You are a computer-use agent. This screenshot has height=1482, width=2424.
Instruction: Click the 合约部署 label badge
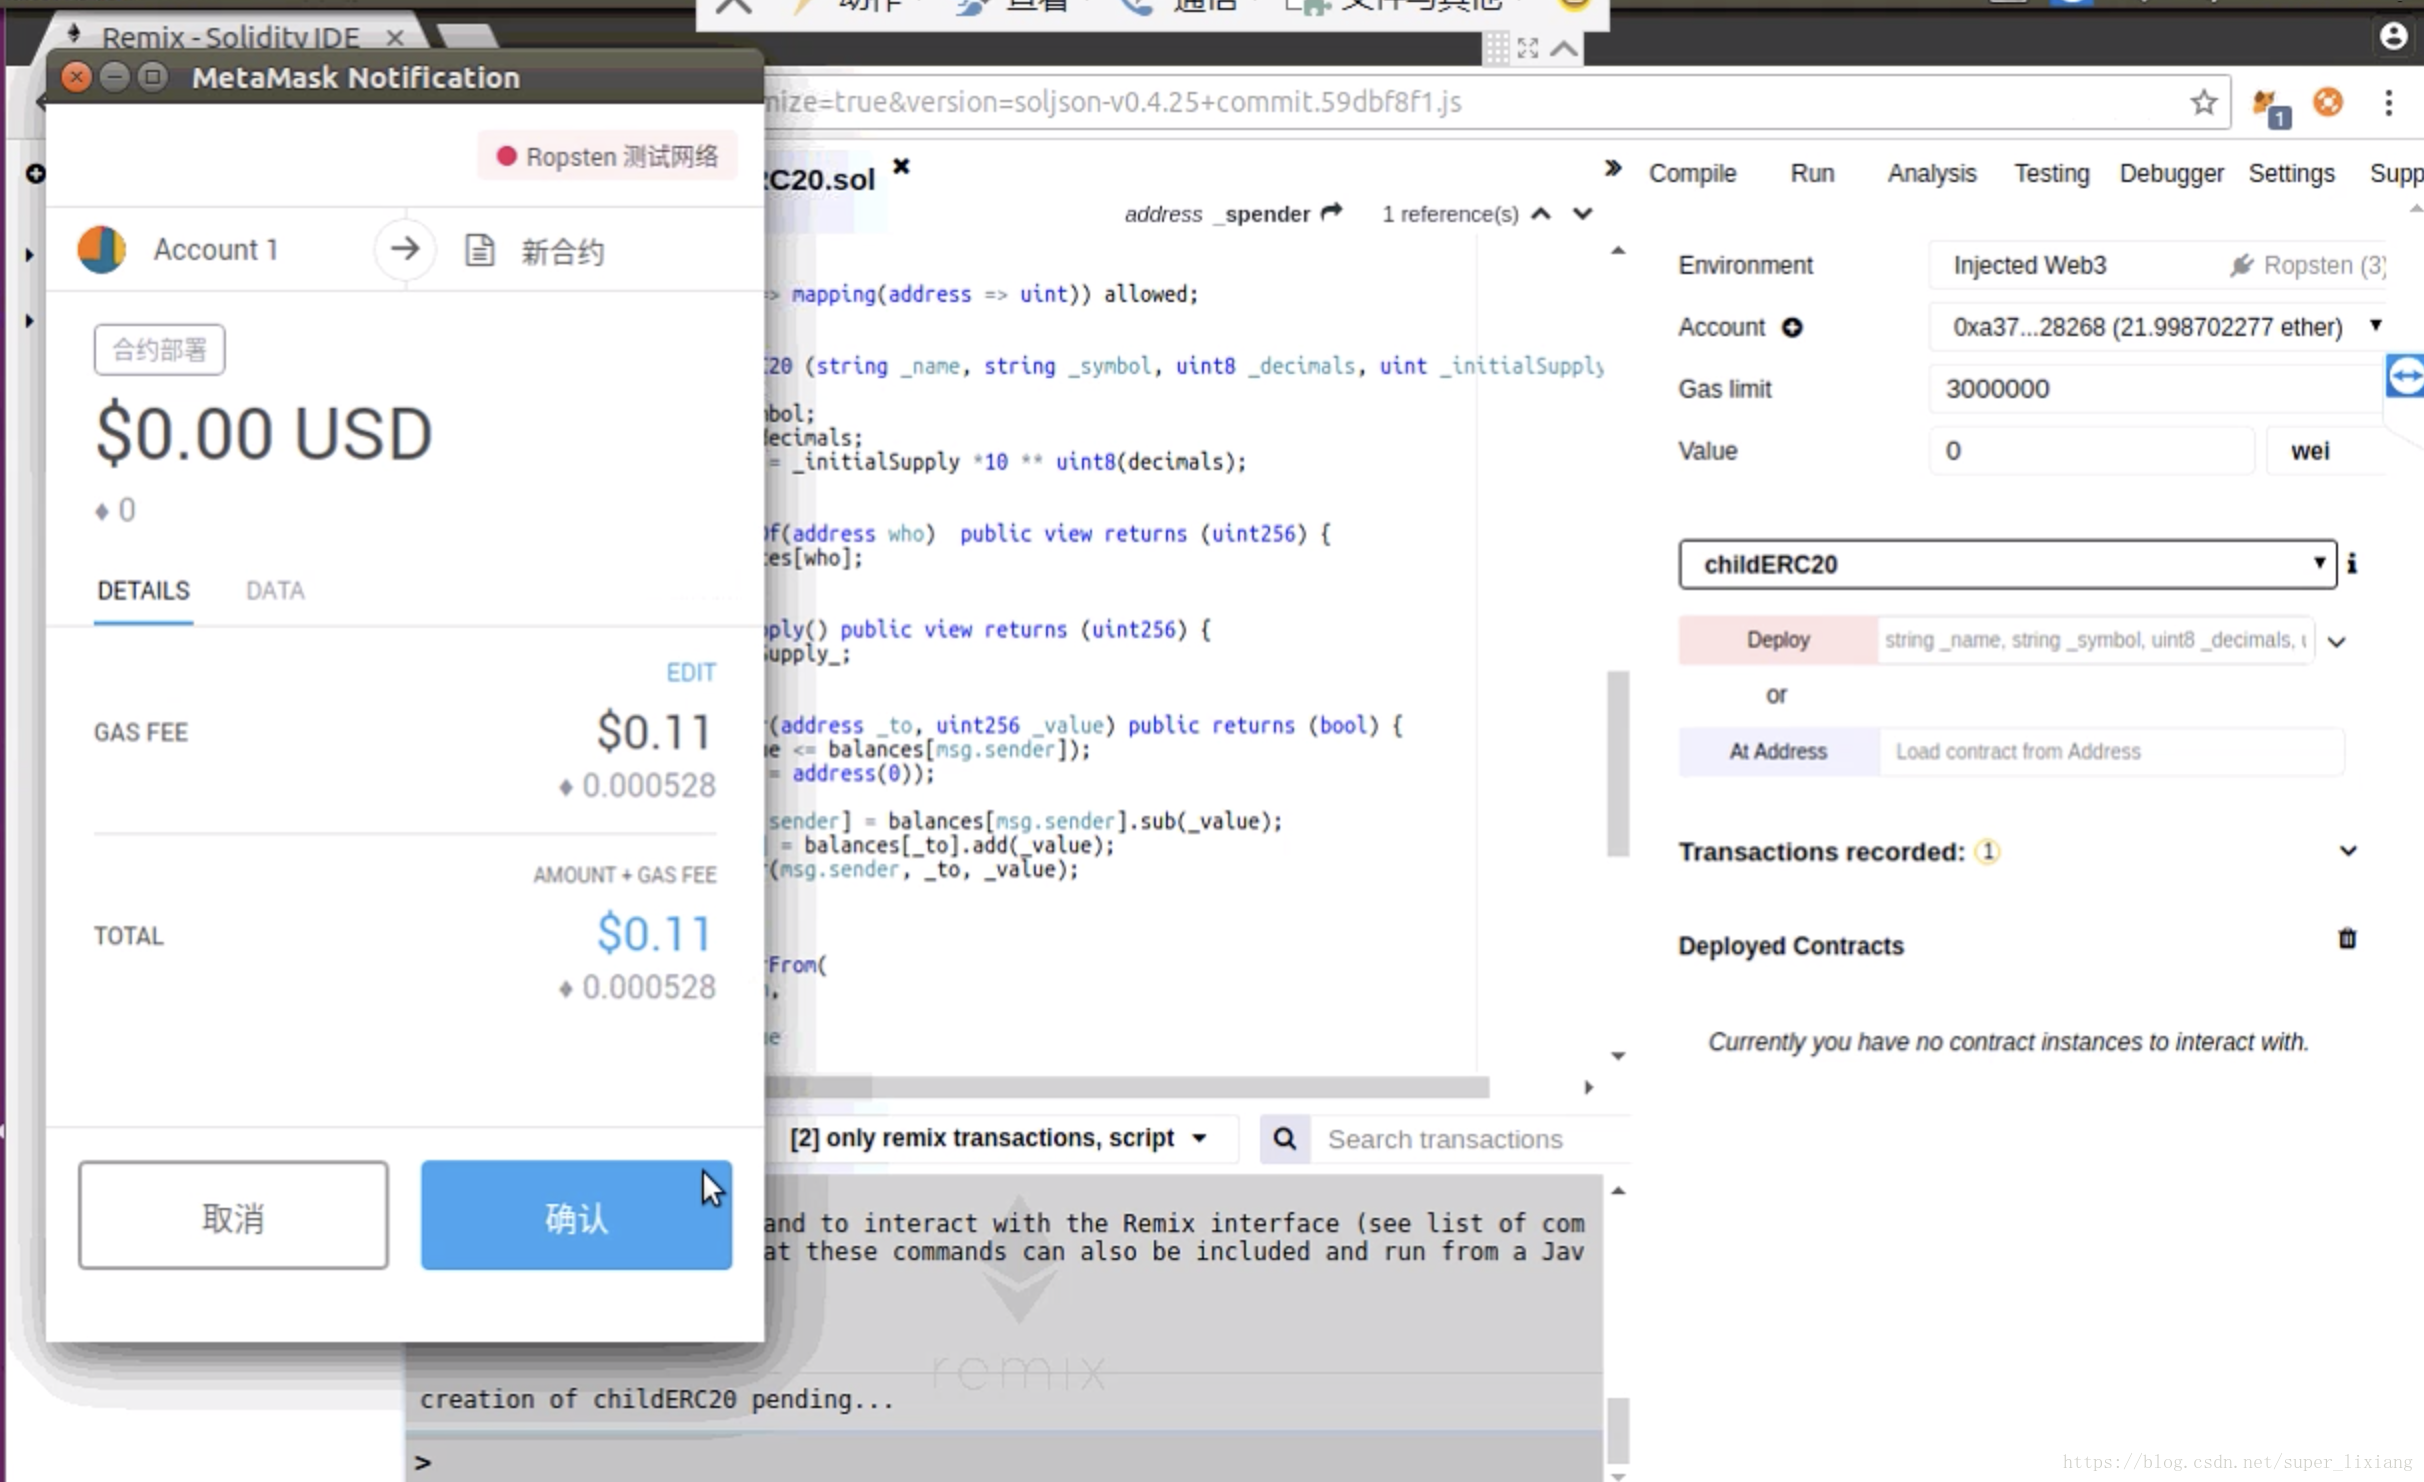[159, 349]
